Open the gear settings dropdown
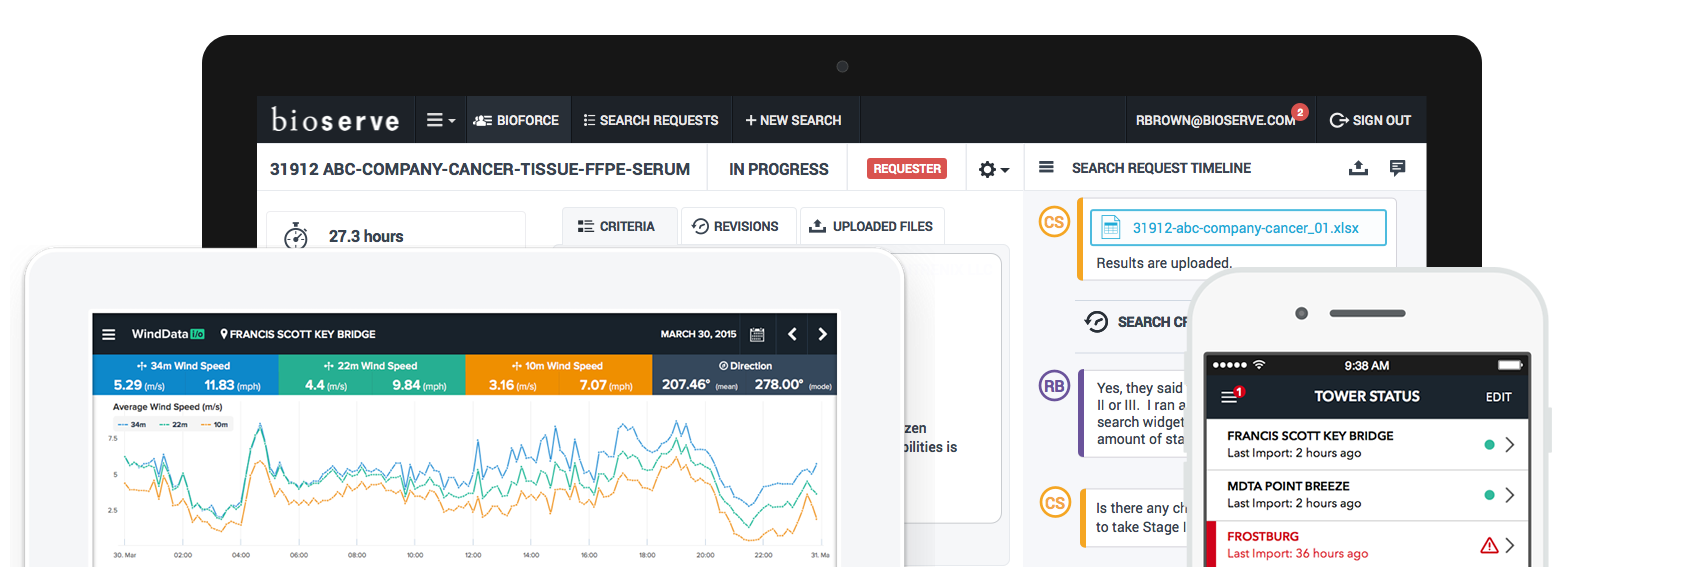The width and height of the screenshot is (1700, 567). (x=993, y=170)
